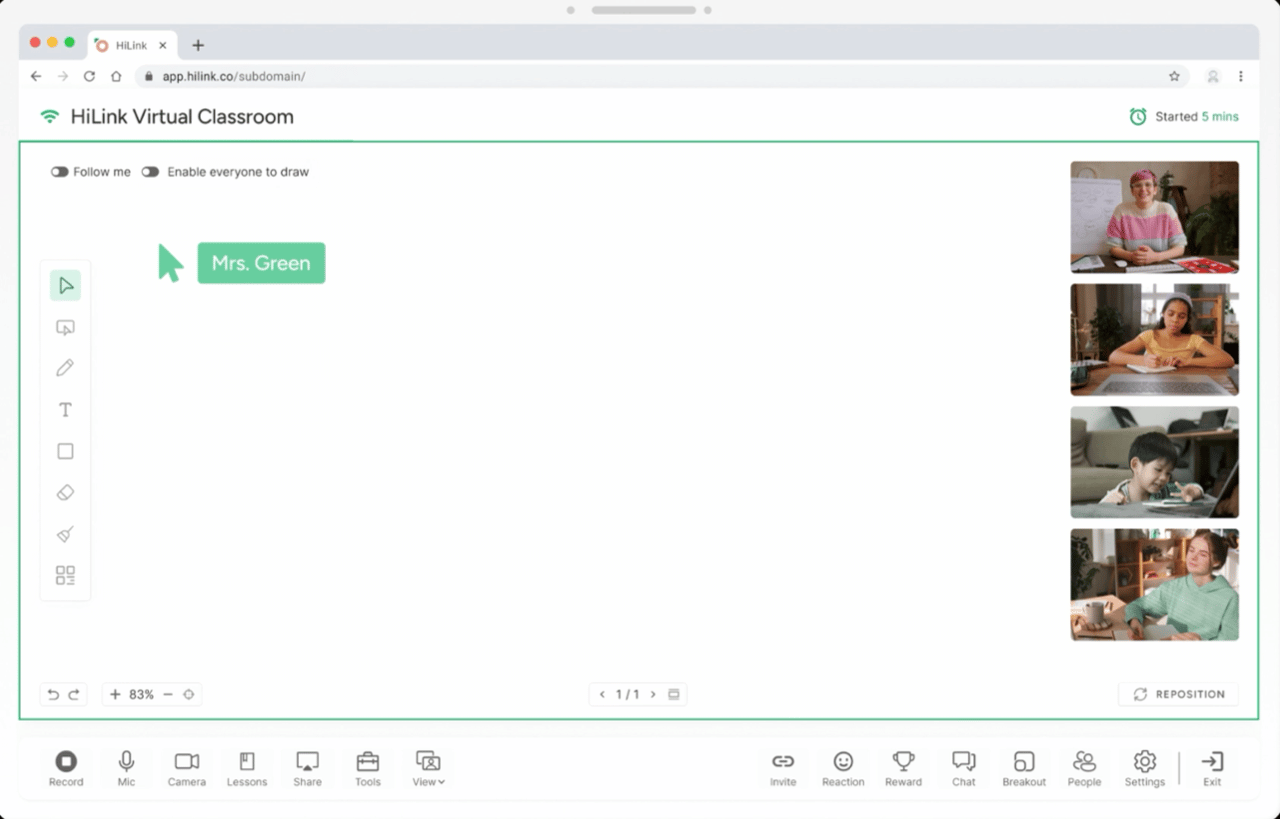Go to next whiteboard page

pyautogui.click(x=653, y=694)
